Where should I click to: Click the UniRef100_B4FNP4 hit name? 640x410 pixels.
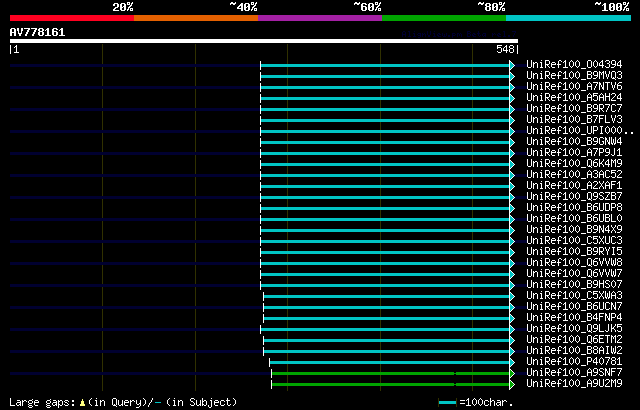point(574,318)
